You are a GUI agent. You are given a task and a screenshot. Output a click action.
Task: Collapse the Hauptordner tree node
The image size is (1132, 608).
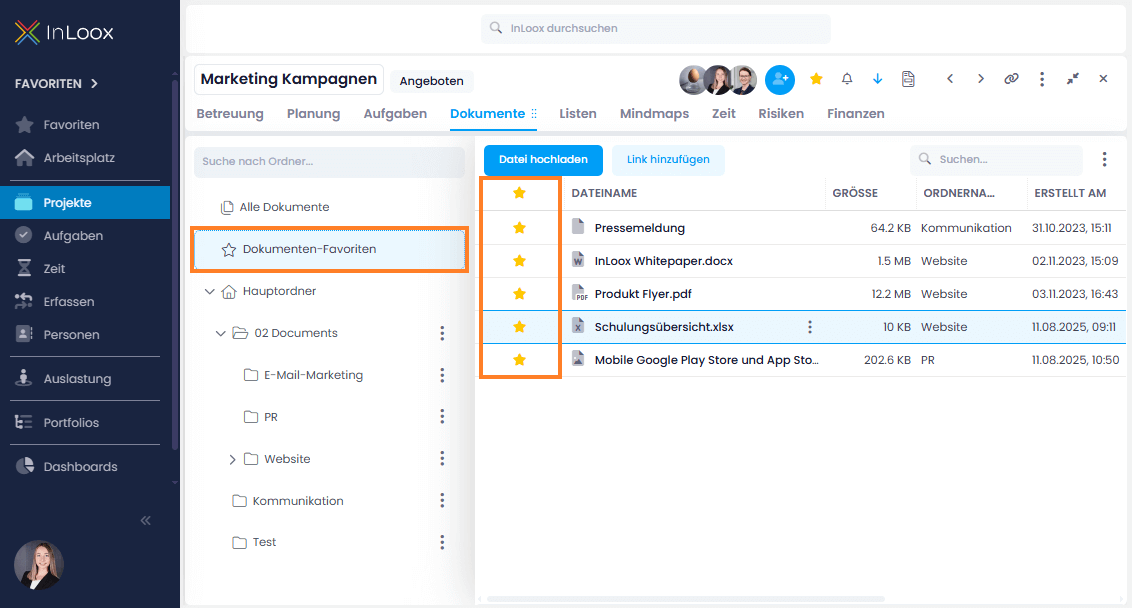coord(209,291)
